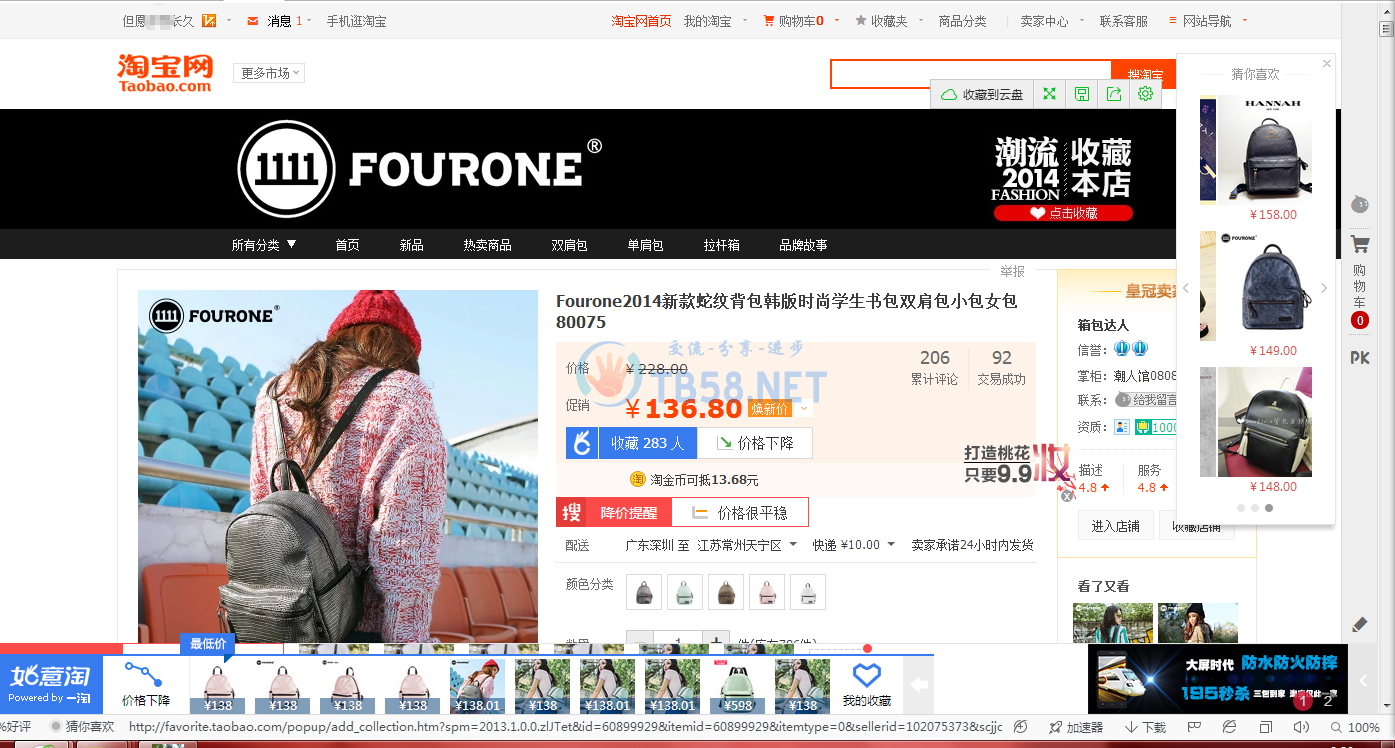1395x748 pixels.
Task: Select the mint green backpack color swatch
Action: tap(685, 591)
